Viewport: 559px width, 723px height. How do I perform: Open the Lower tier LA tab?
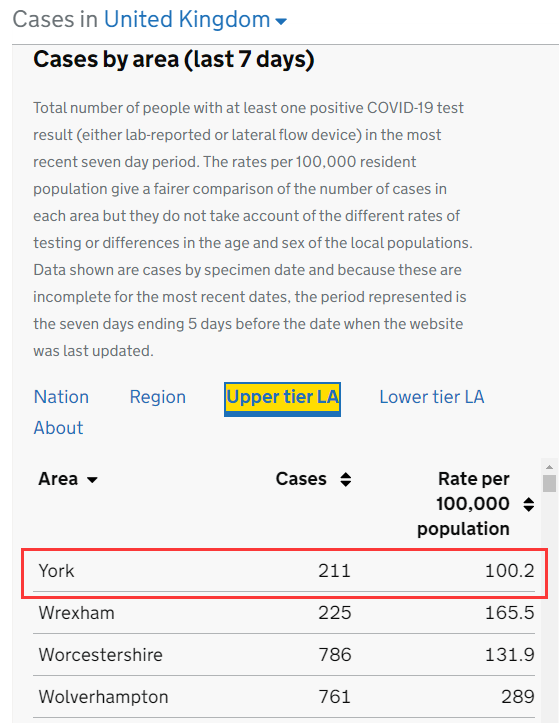[432, 397]
